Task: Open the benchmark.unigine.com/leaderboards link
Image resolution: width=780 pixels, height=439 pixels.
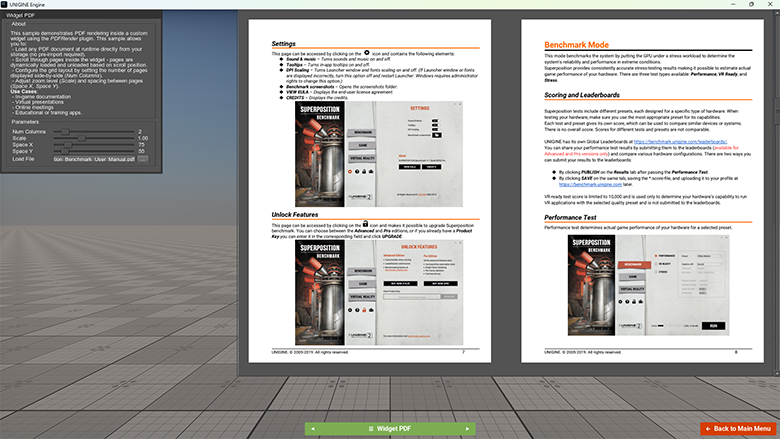Action: click(680, 142)
